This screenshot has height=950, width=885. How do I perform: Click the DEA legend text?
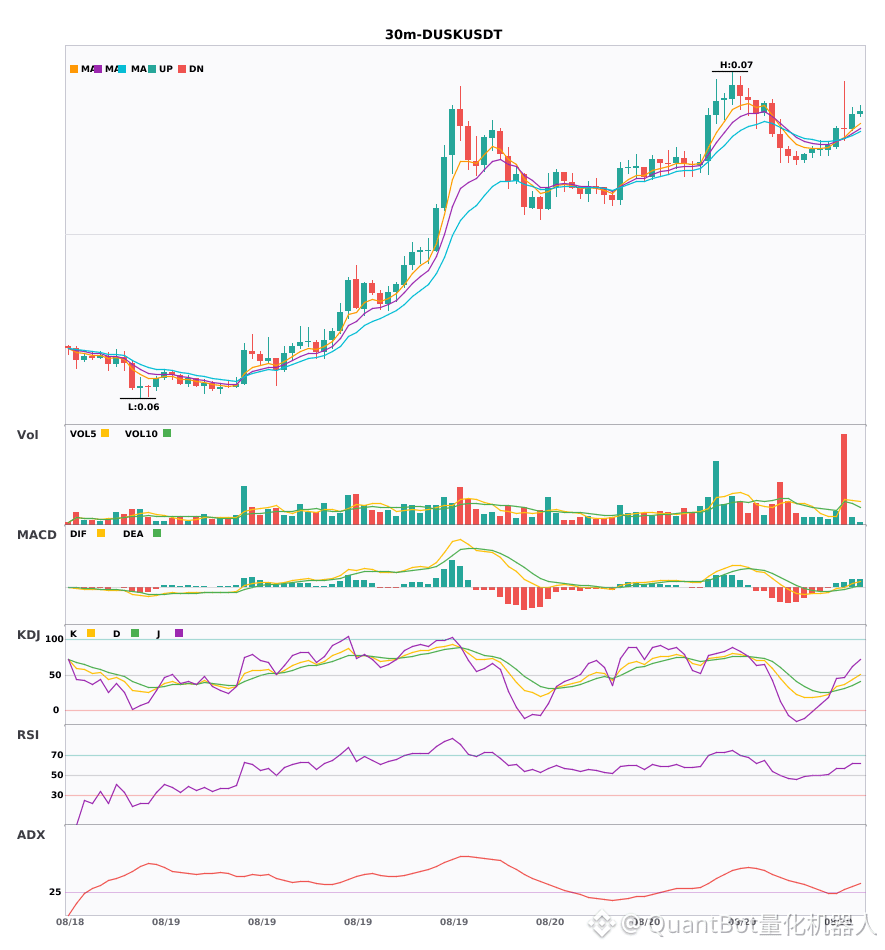(133, 534)
